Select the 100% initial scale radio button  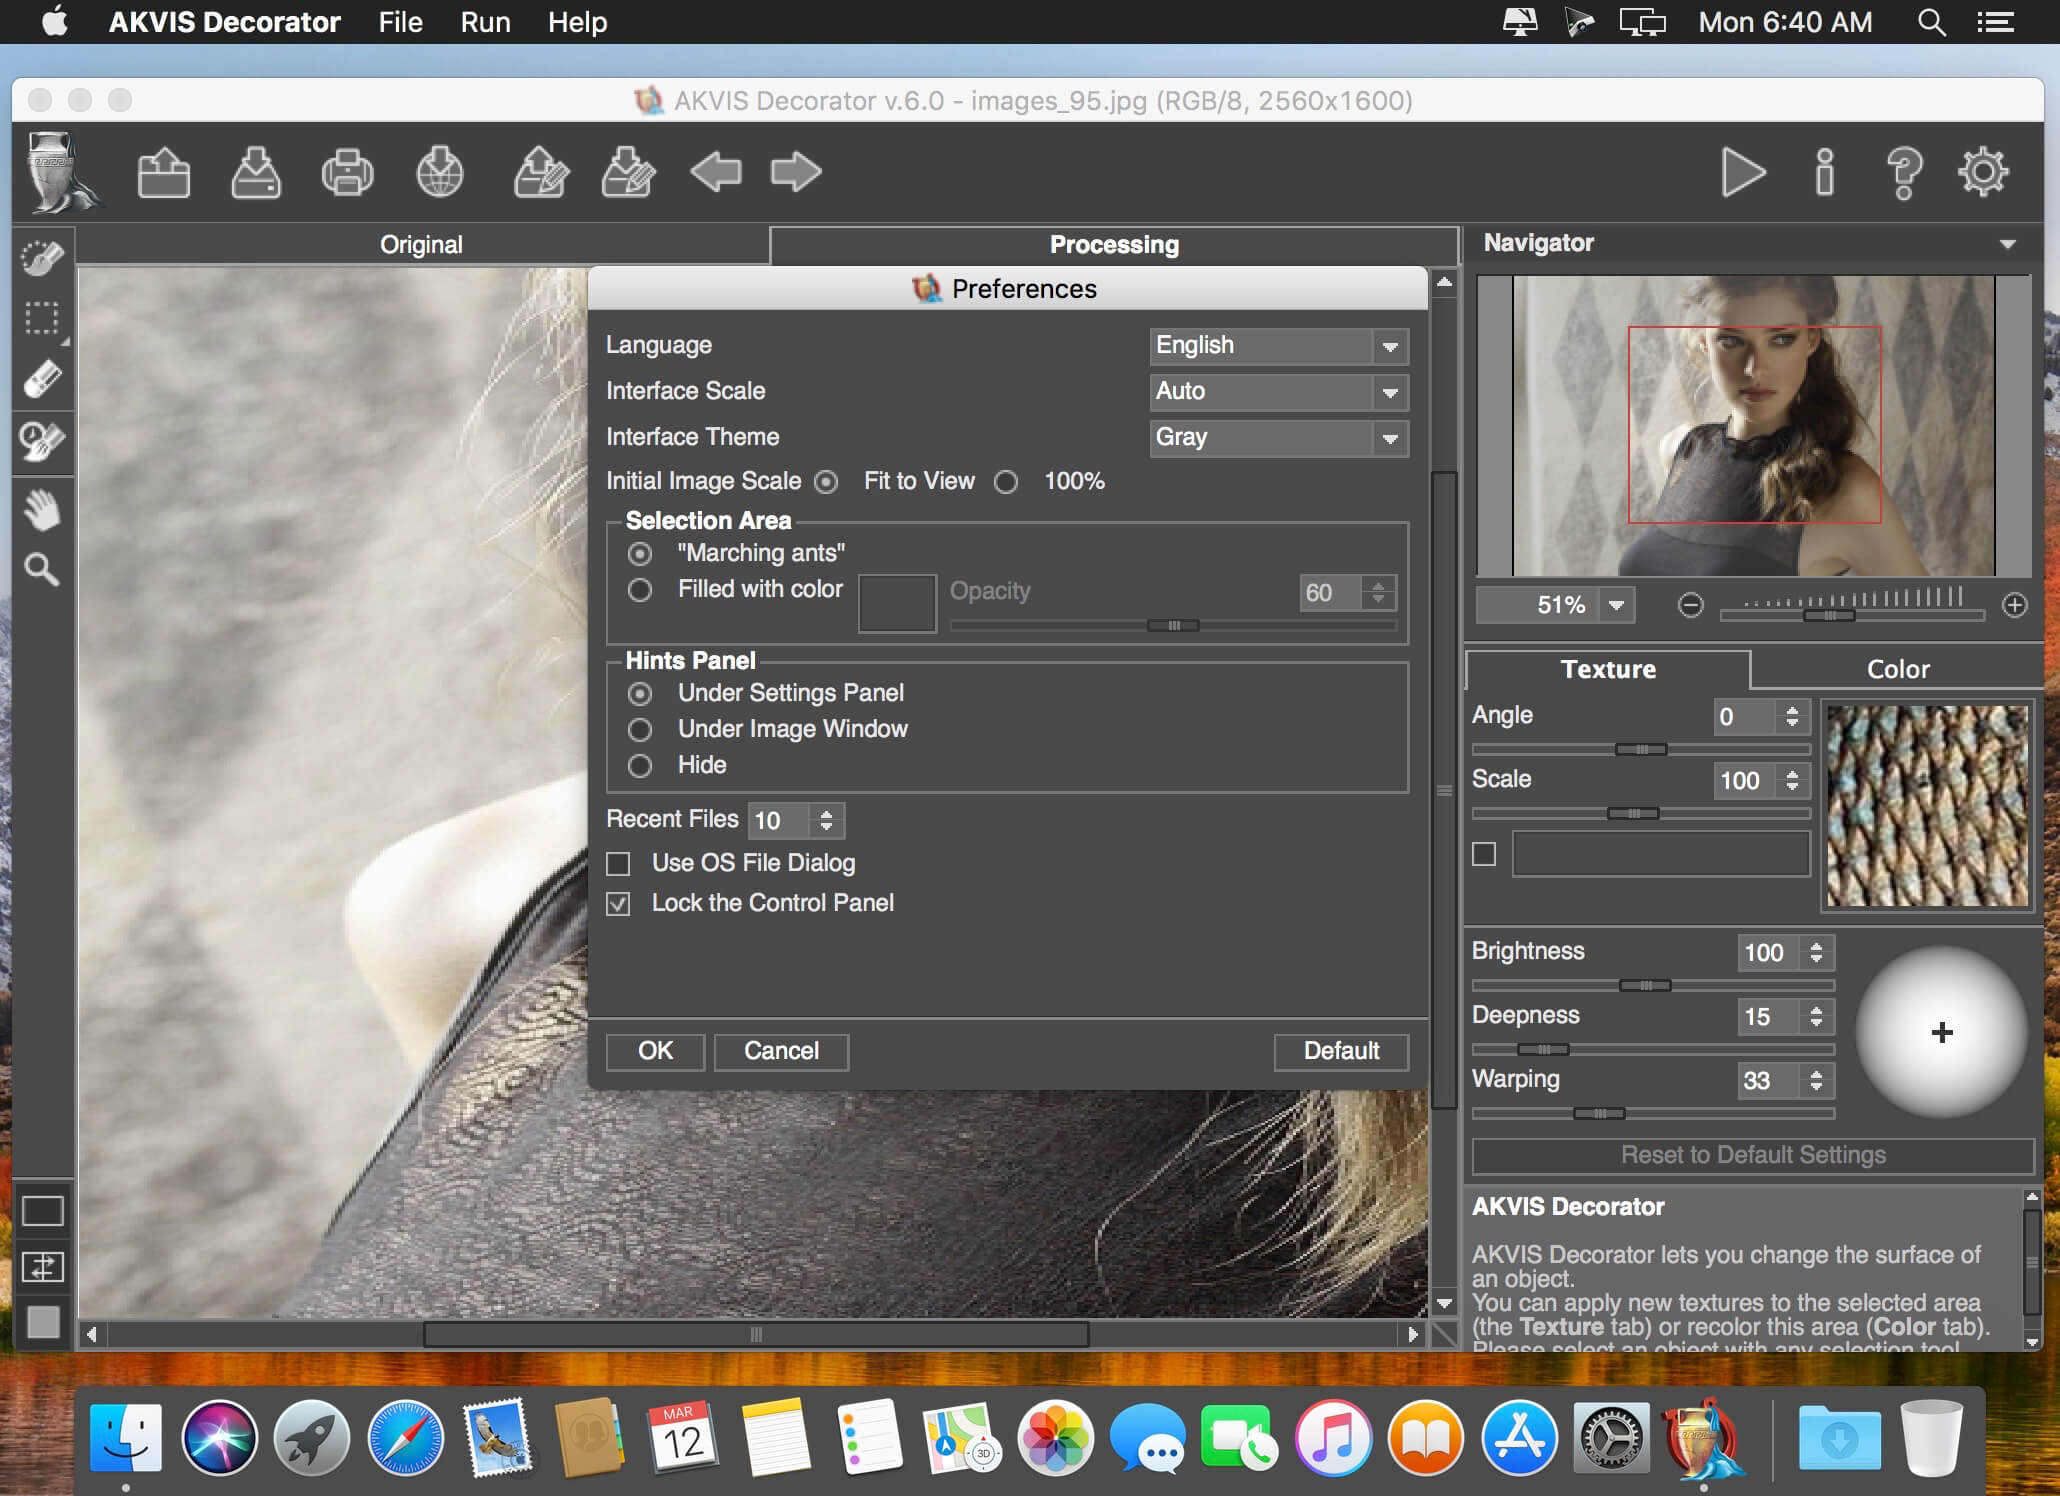point(1006,482)
